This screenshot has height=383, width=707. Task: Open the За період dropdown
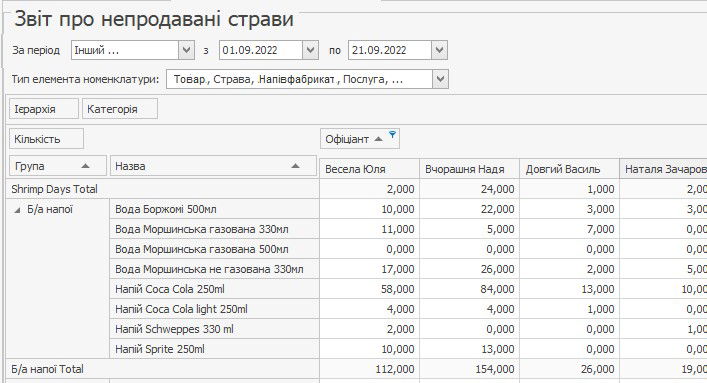pos(186,50)
